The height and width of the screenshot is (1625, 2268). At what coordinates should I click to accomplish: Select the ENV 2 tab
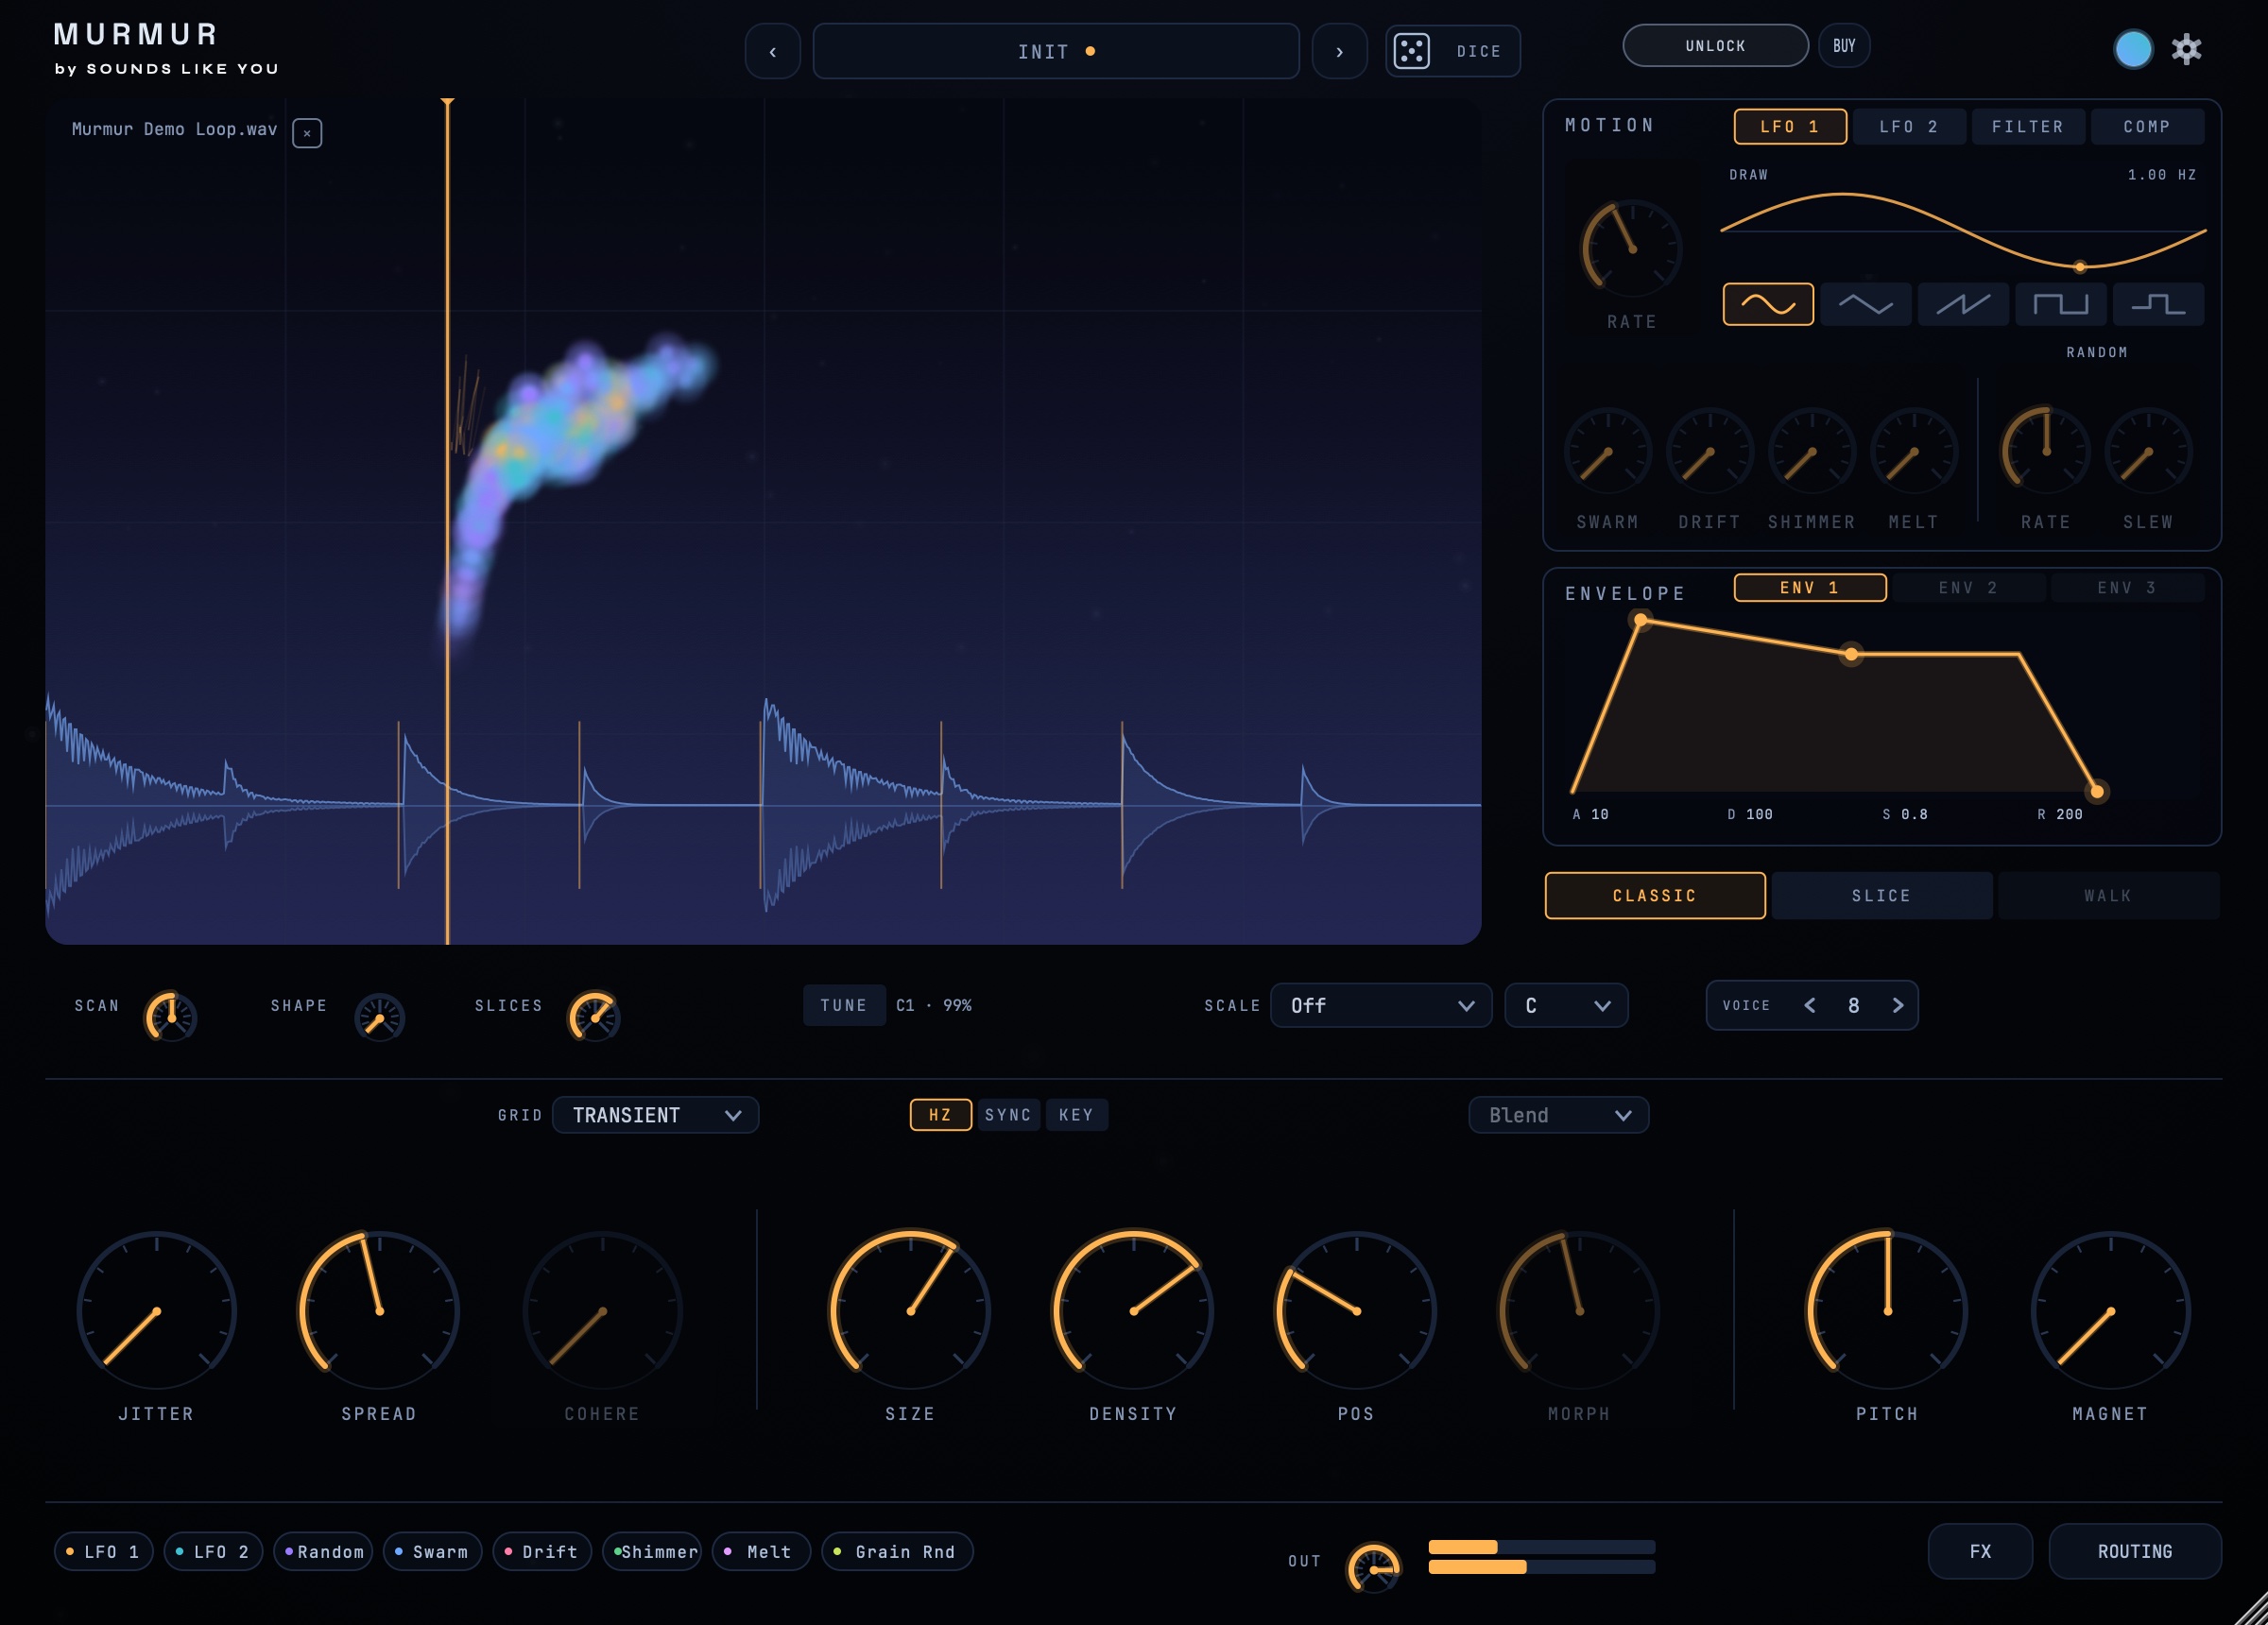click(x=1968, y=588)
